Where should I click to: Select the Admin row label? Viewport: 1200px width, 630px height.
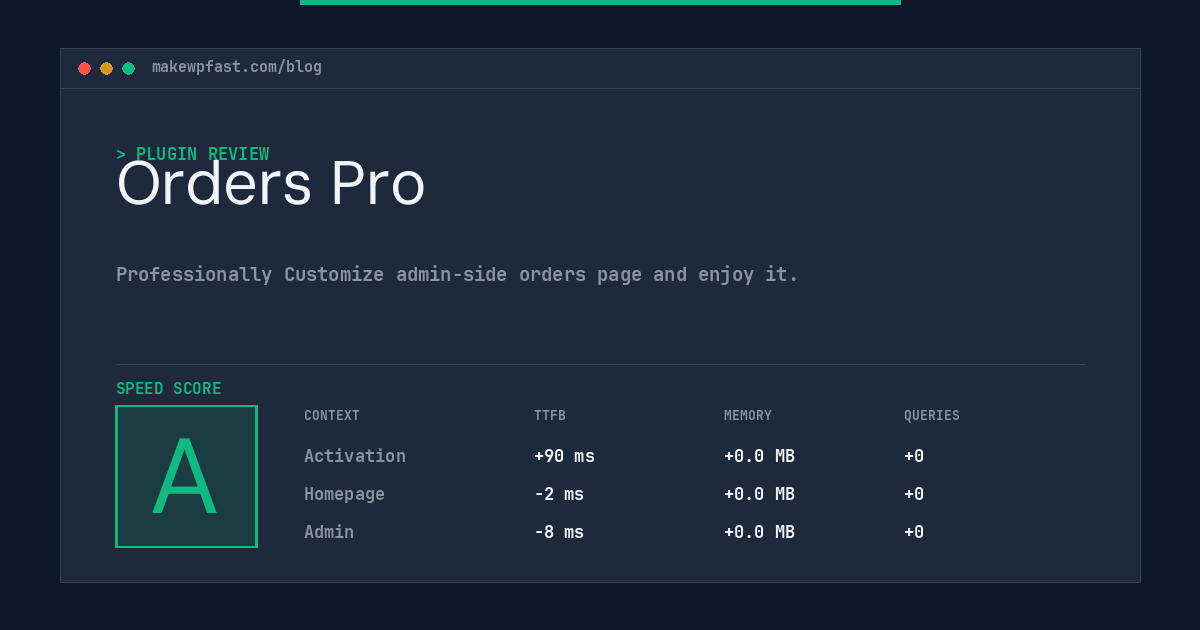tap(329, 532)
